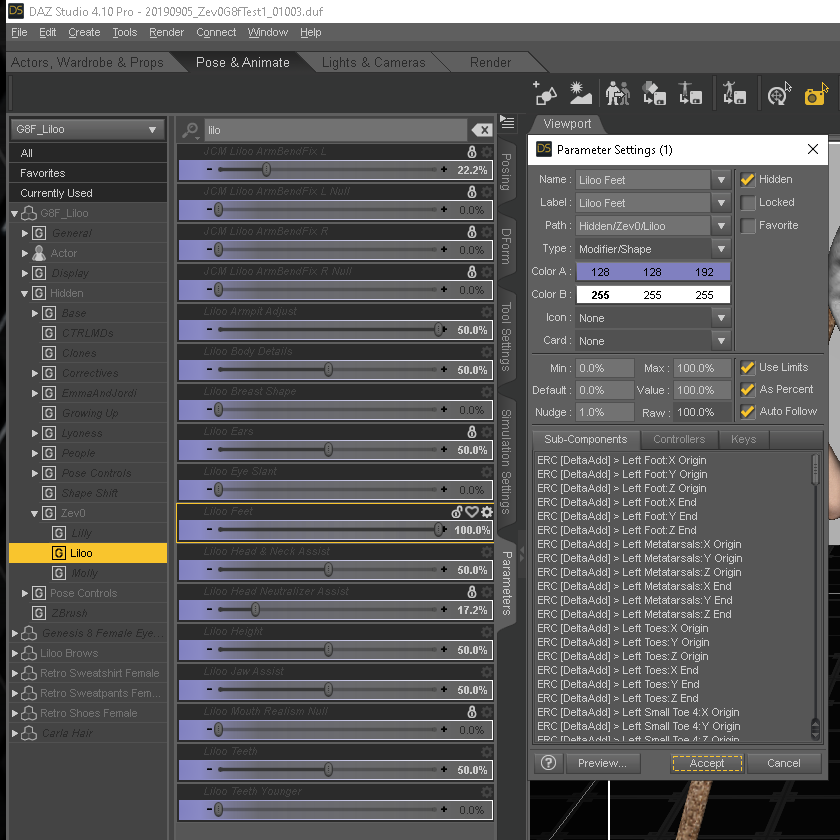840x840 pixels.
Task: Click the search magnifier icon in the filter box
Action: (190, 130)
